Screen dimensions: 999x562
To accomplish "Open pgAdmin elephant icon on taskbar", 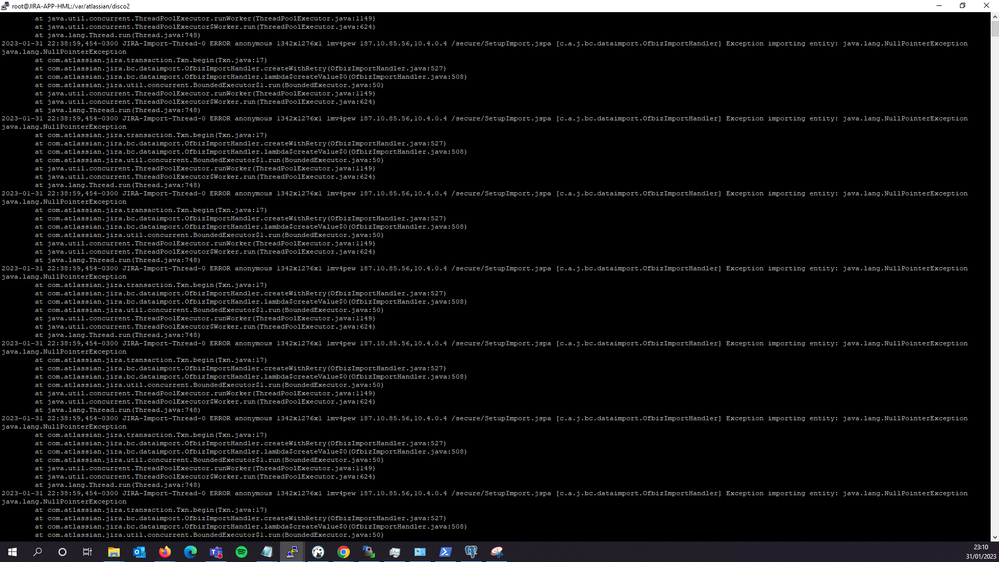I will pos(471,552).
